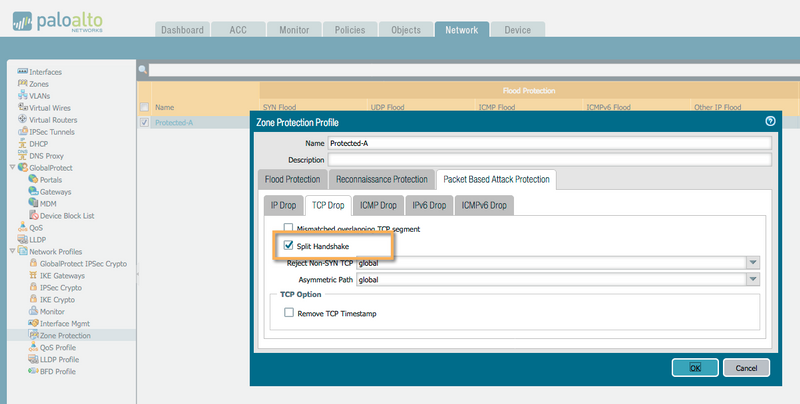Open the Asymmetric Path dropdown arrow

(753, 279)
